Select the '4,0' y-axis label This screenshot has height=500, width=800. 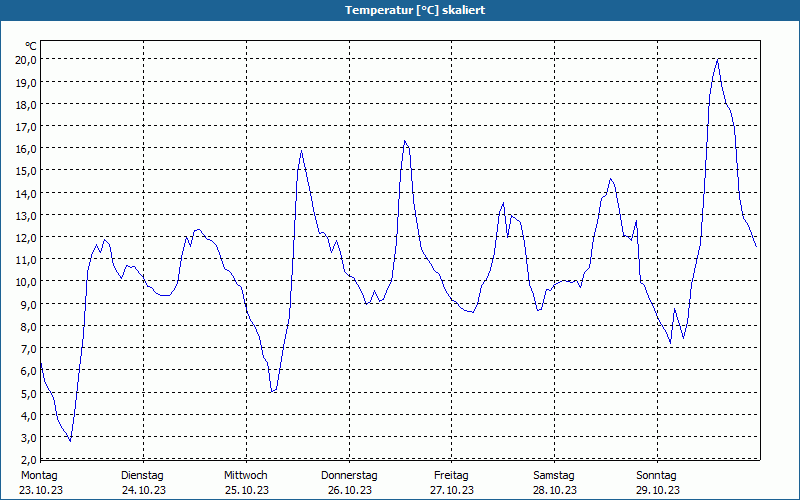pyautogui.click(x=28, y=415)
